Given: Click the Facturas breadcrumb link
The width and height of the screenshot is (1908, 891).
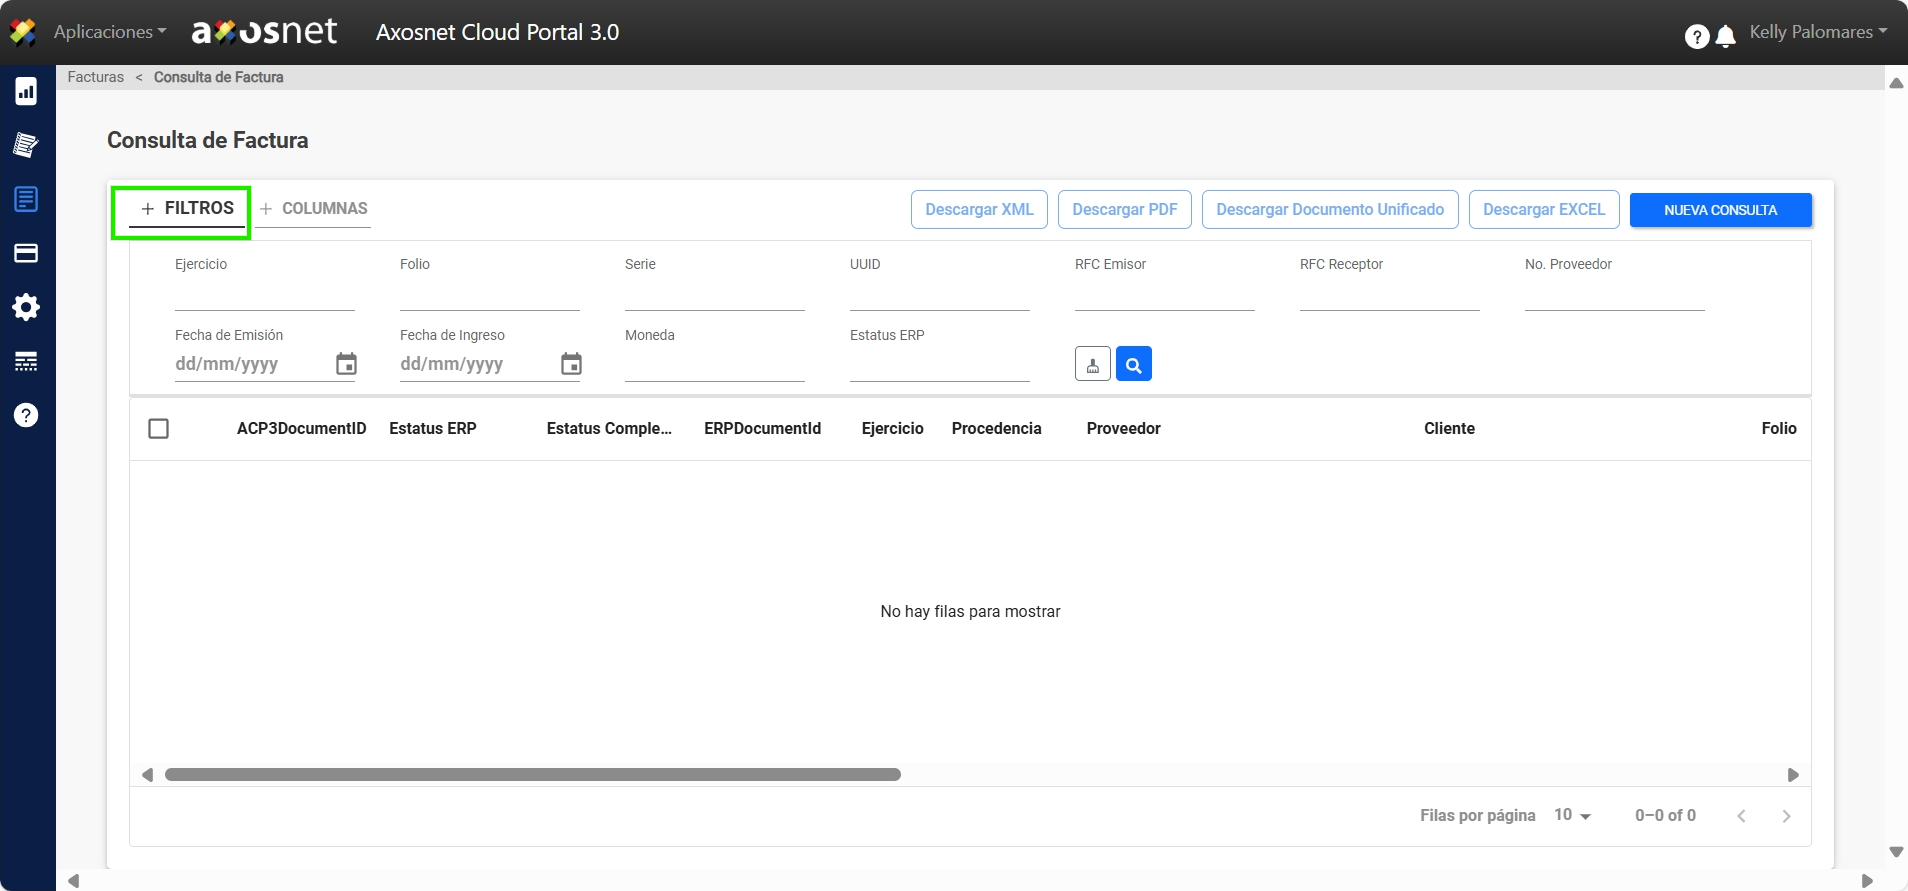Looking at the screenshot, I should point(96,77).
